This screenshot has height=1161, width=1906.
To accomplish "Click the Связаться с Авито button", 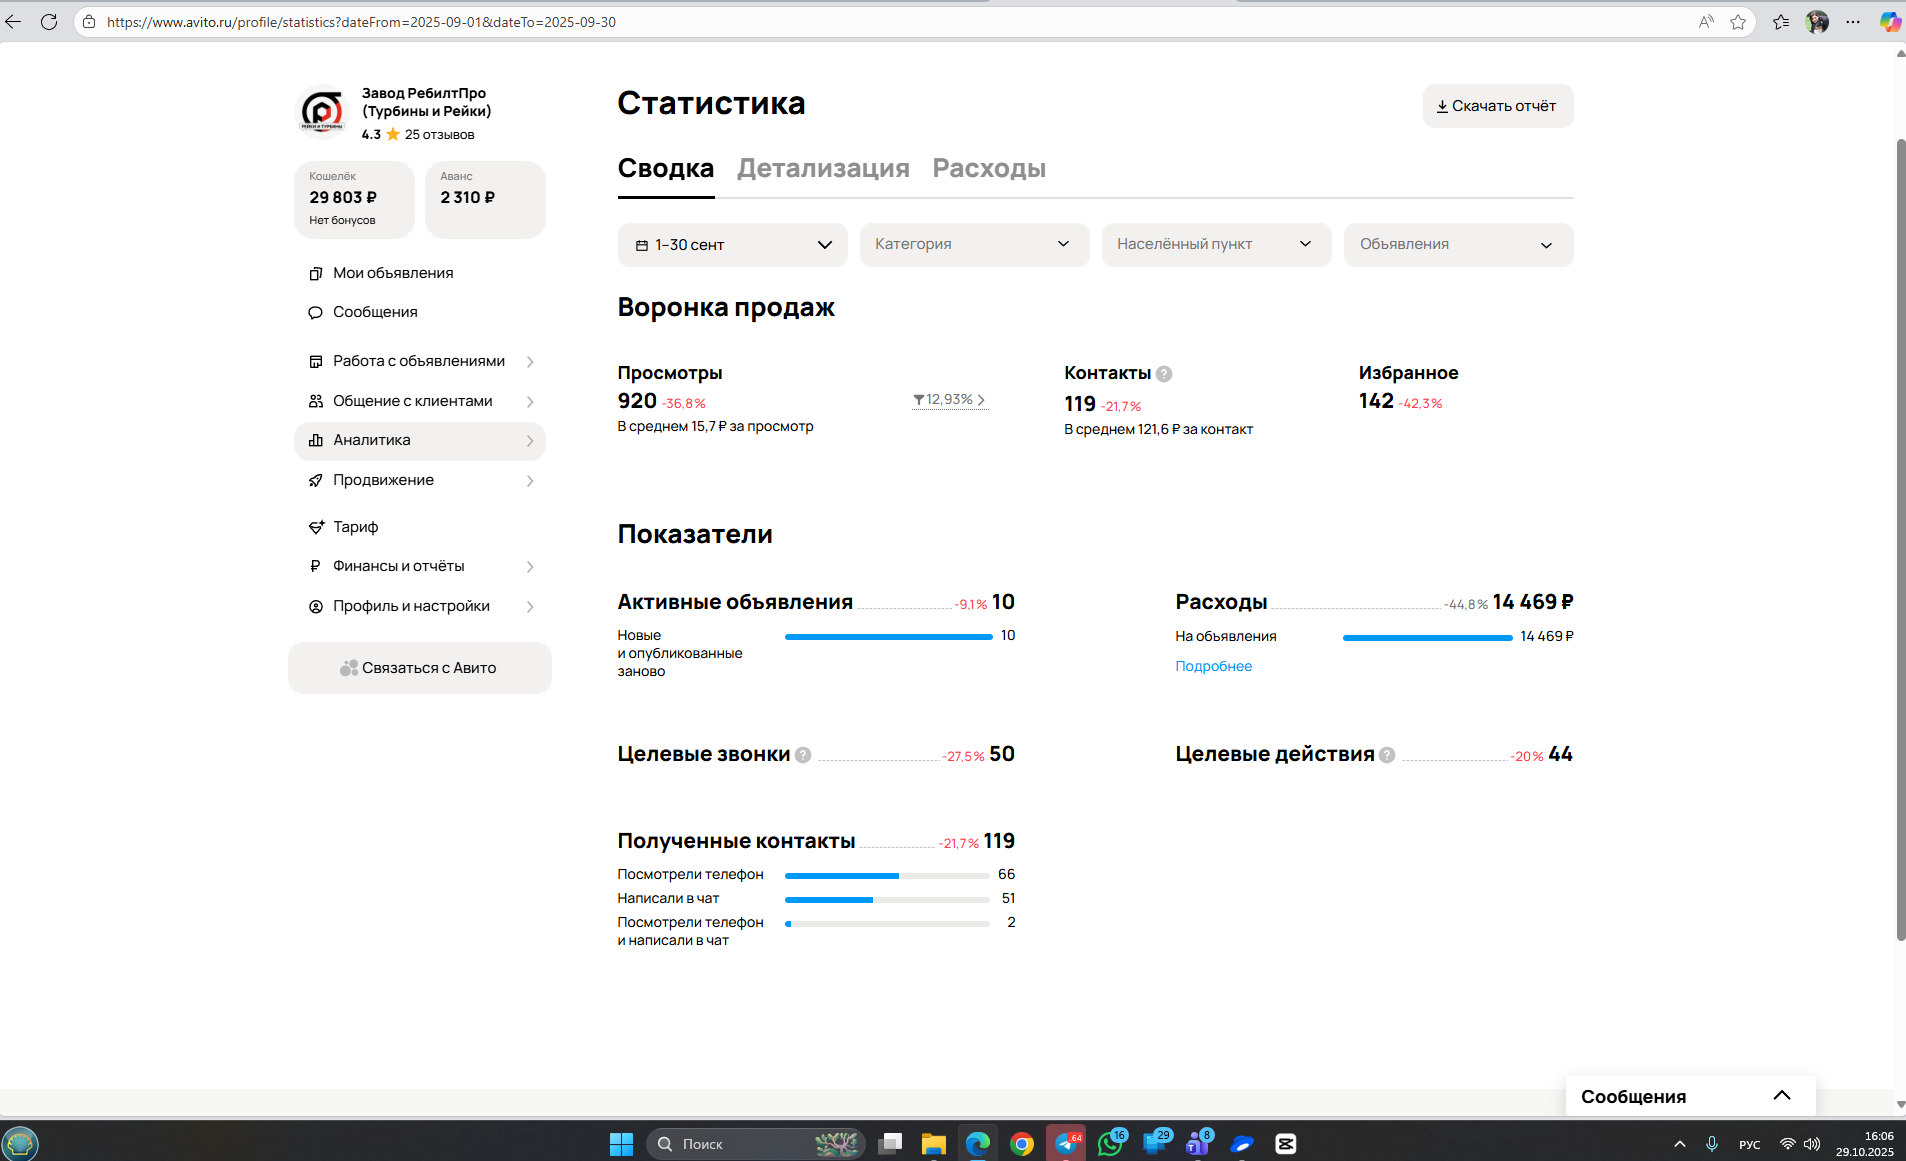I will pos(420,668).
